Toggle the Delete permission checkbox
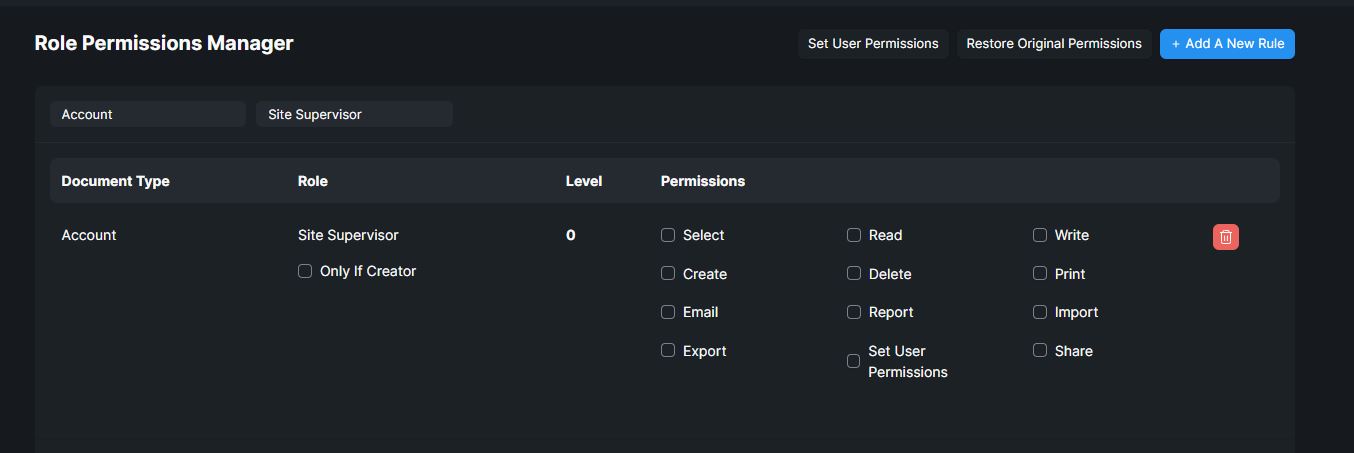Image resolution: width=1354 pixels, height=453 pixels. click(x=854, y=273)
